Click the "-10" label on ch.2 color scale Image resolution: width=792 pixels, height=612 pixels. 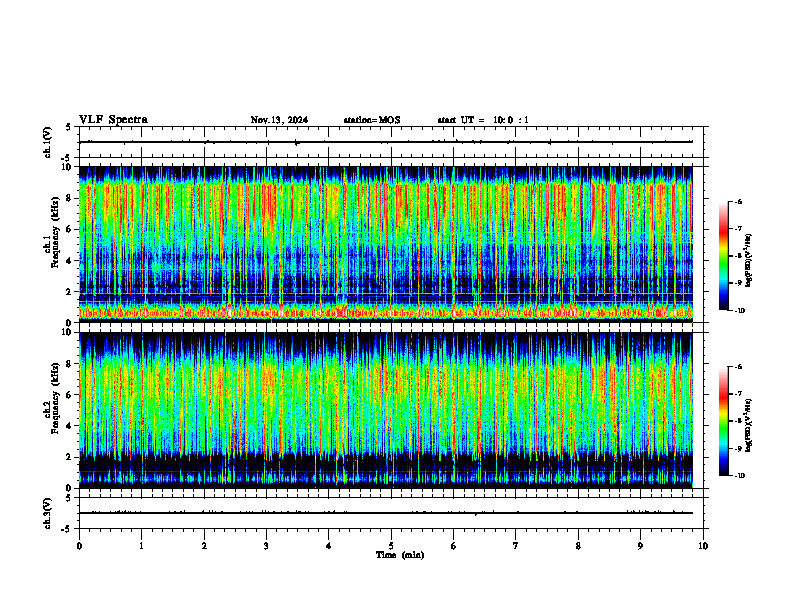pyautogui.click(x=739, y=476)
